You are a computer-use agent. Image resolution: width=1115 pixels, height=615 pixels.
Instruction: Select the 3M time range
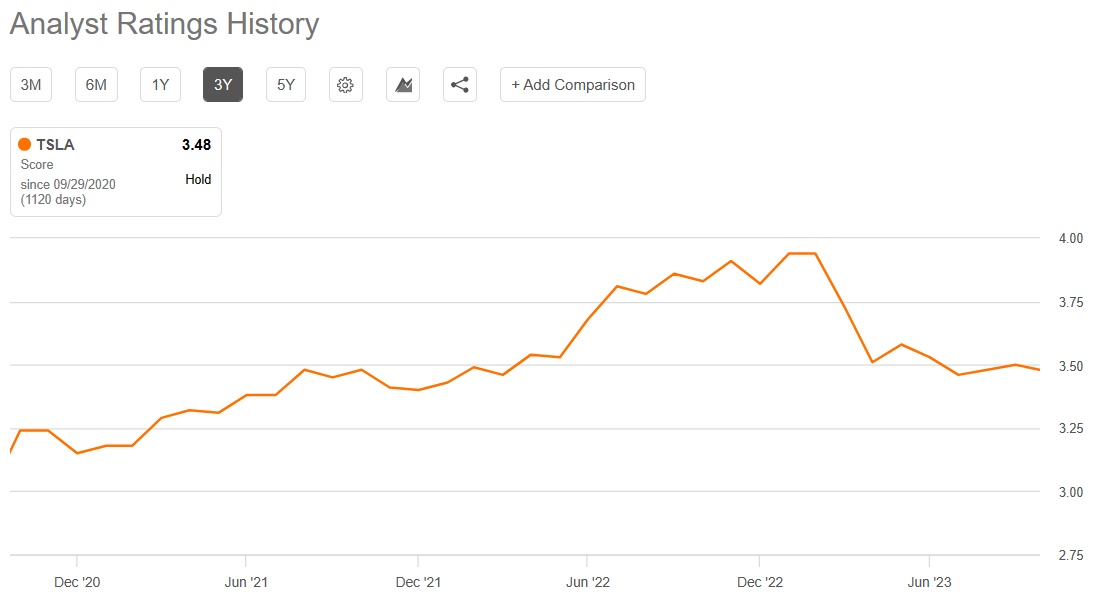tap(31, 85)
